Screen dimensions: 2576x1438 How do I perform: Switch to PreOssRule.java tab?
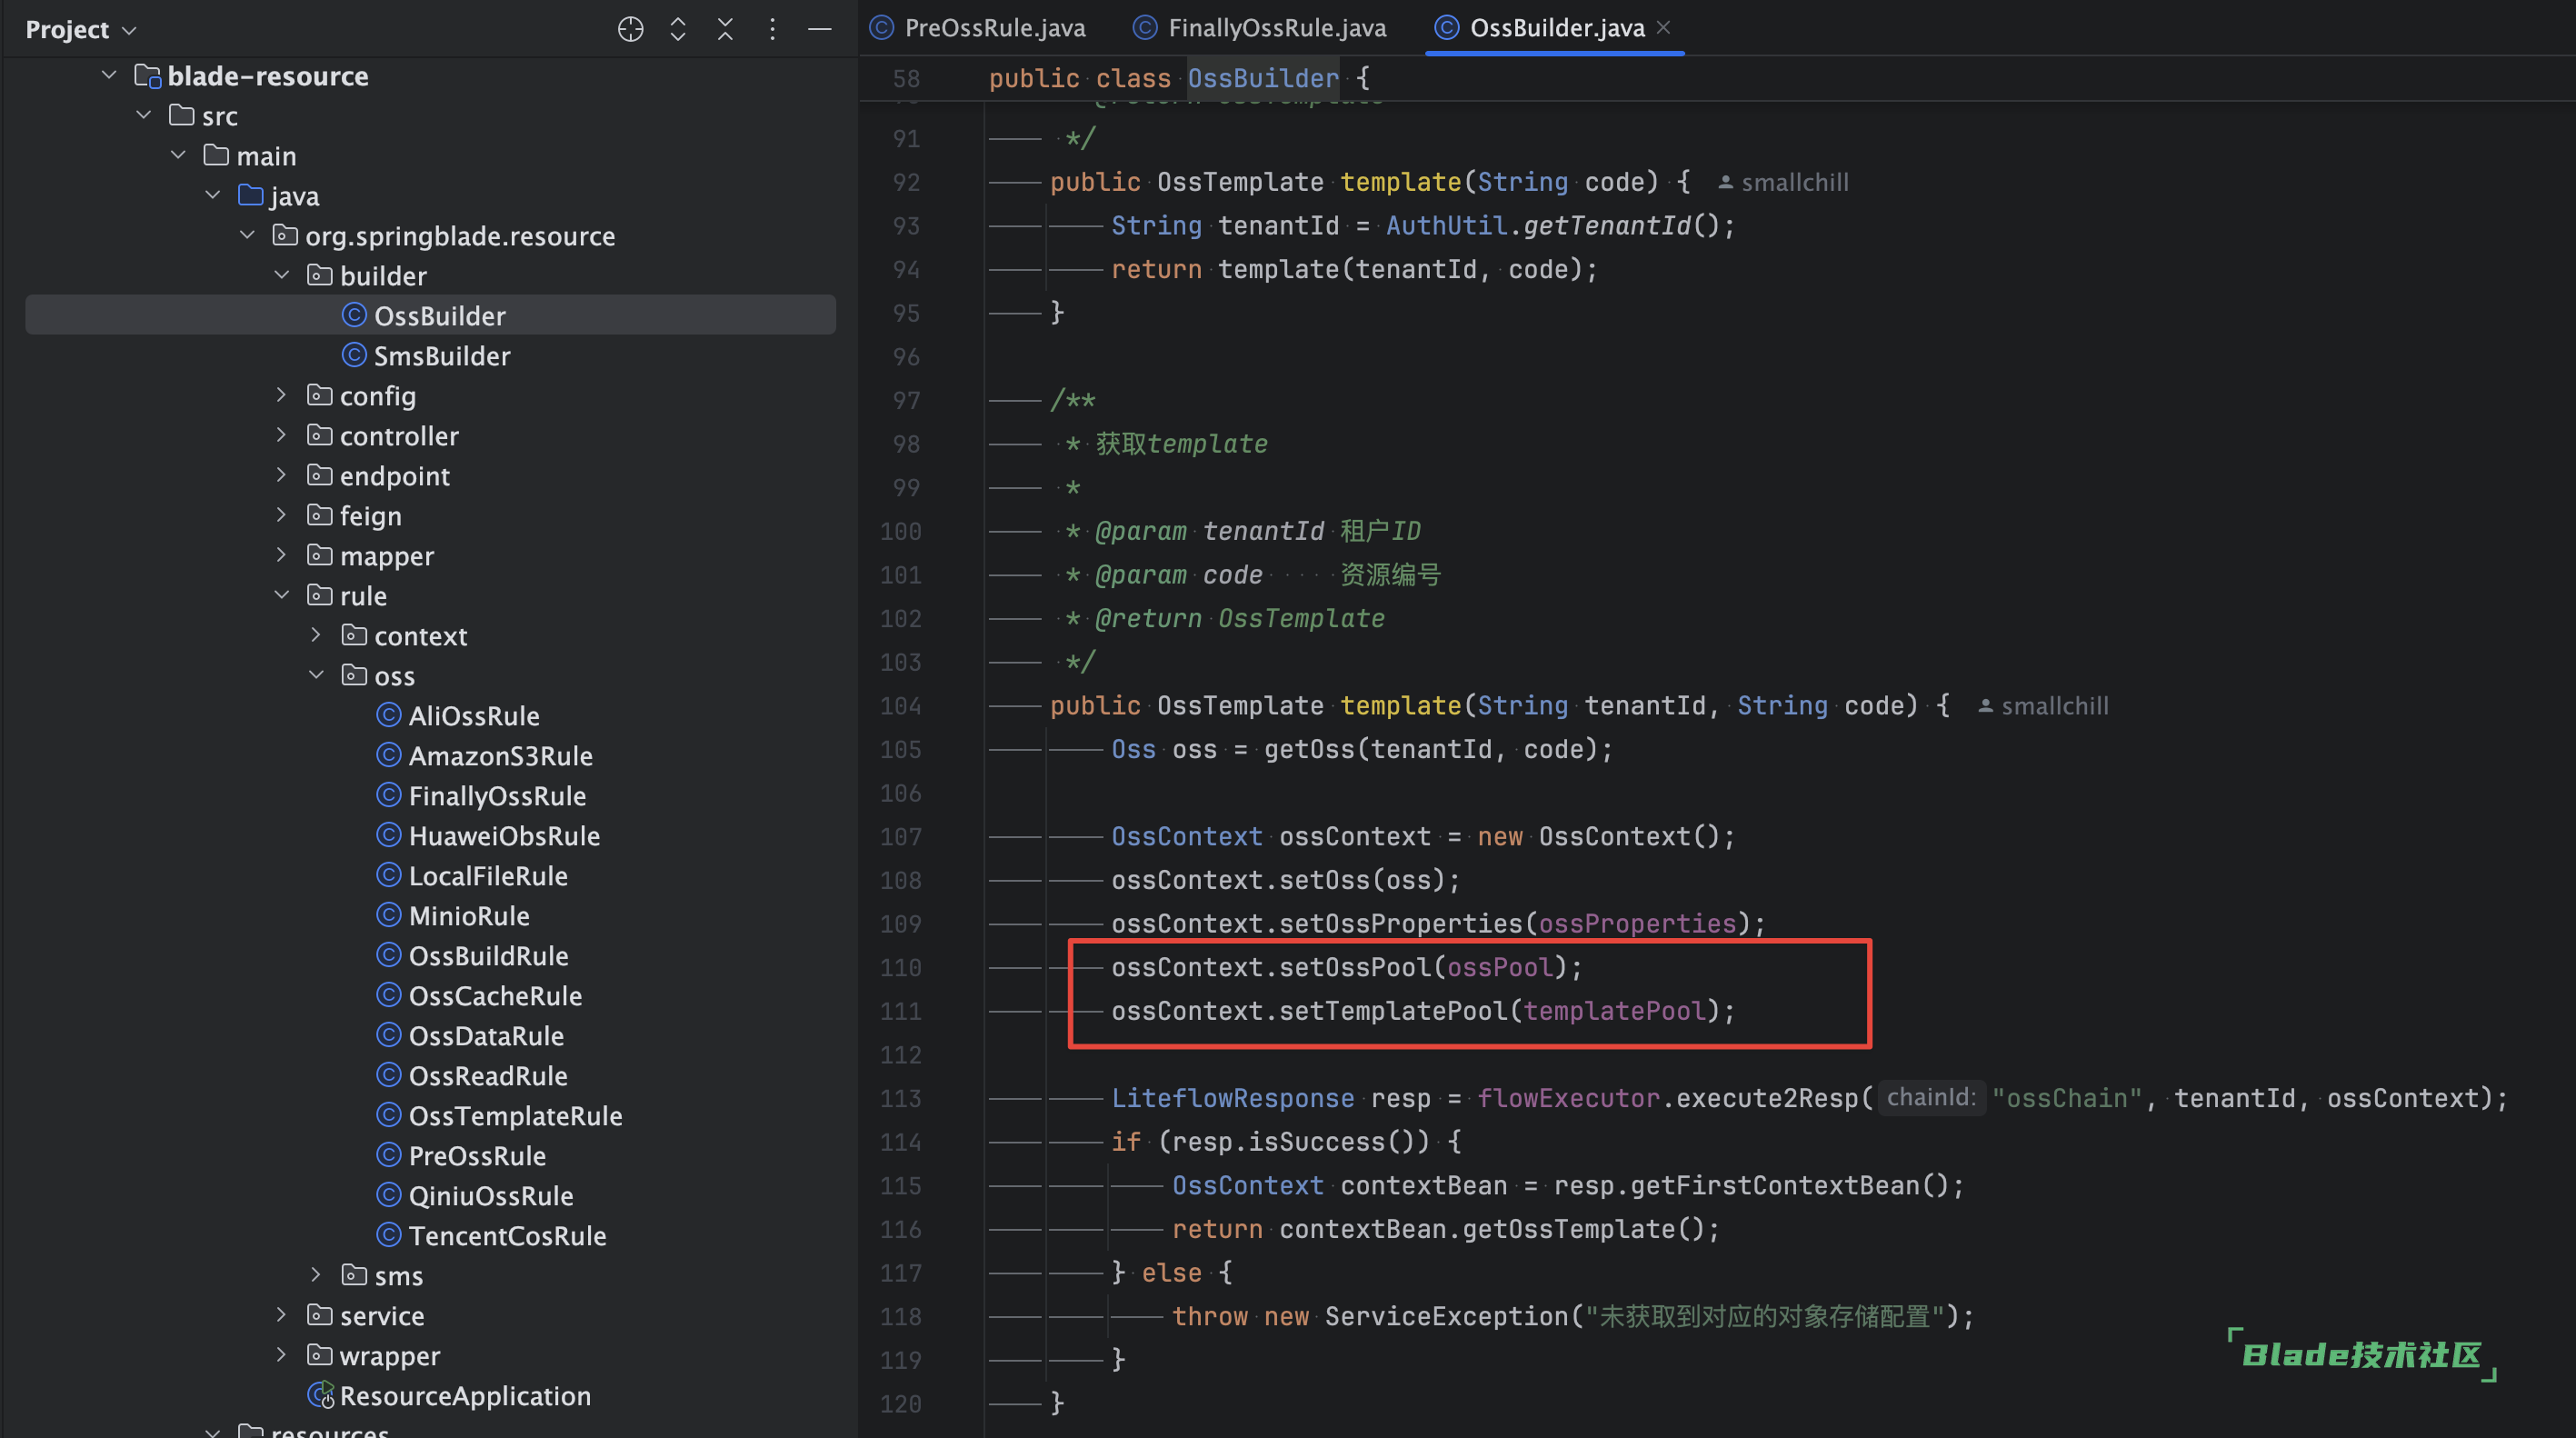click(977, 27)
